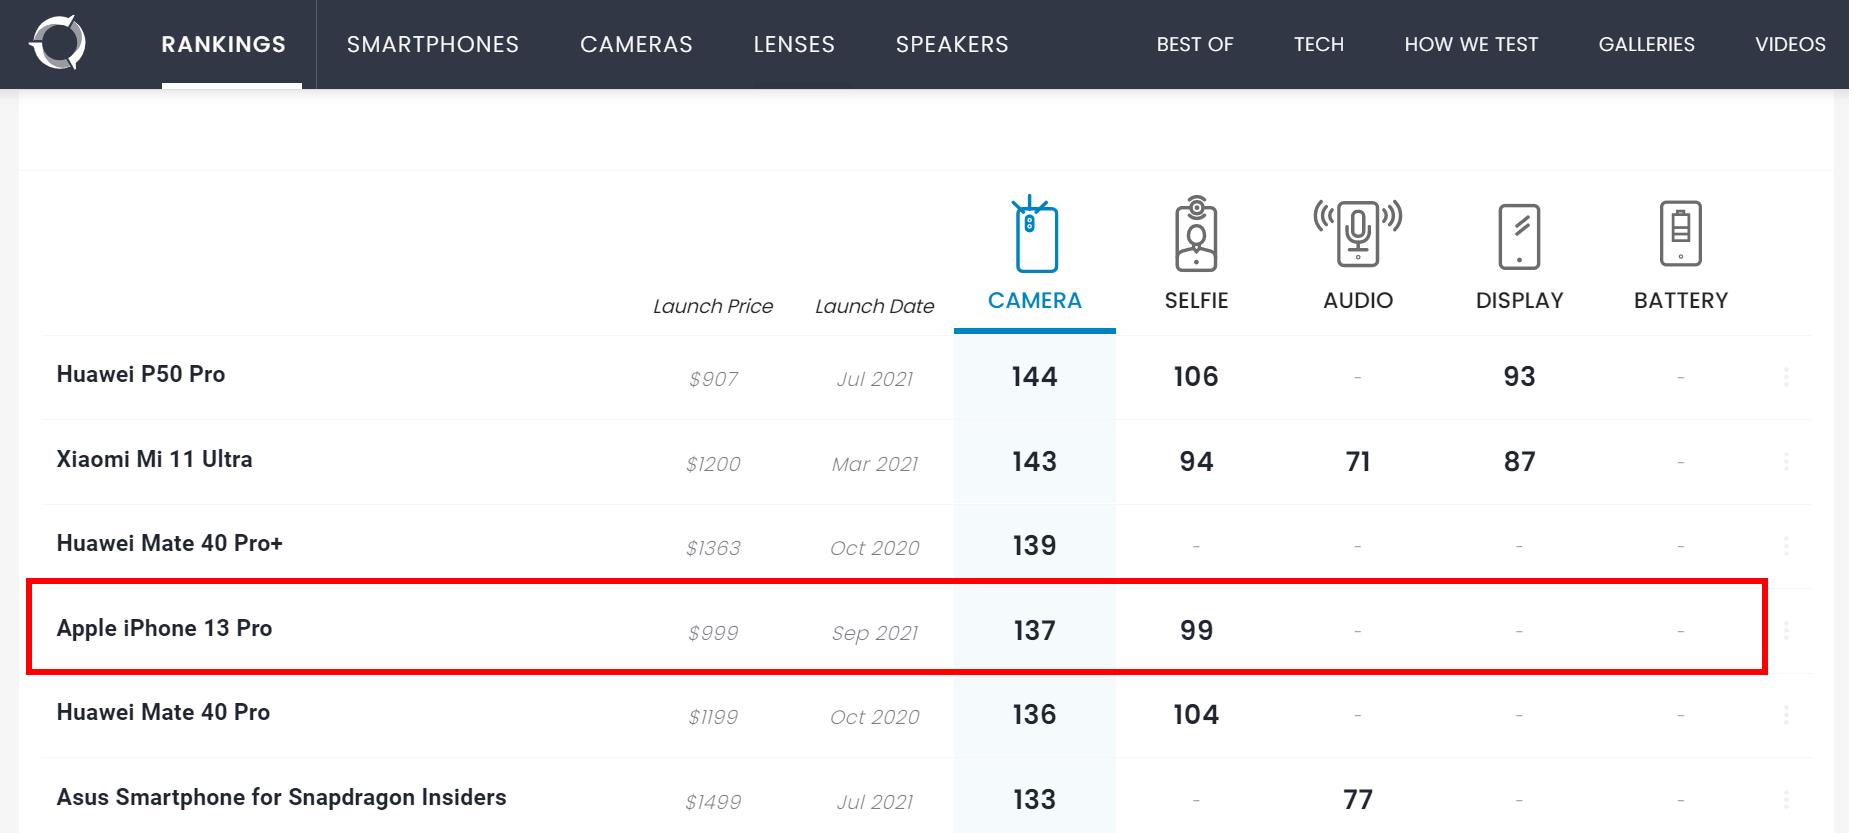This screenshot has width=1849, height=833.
Task: Select the Selfie camera icon
Action: [x=1196, y=234]
